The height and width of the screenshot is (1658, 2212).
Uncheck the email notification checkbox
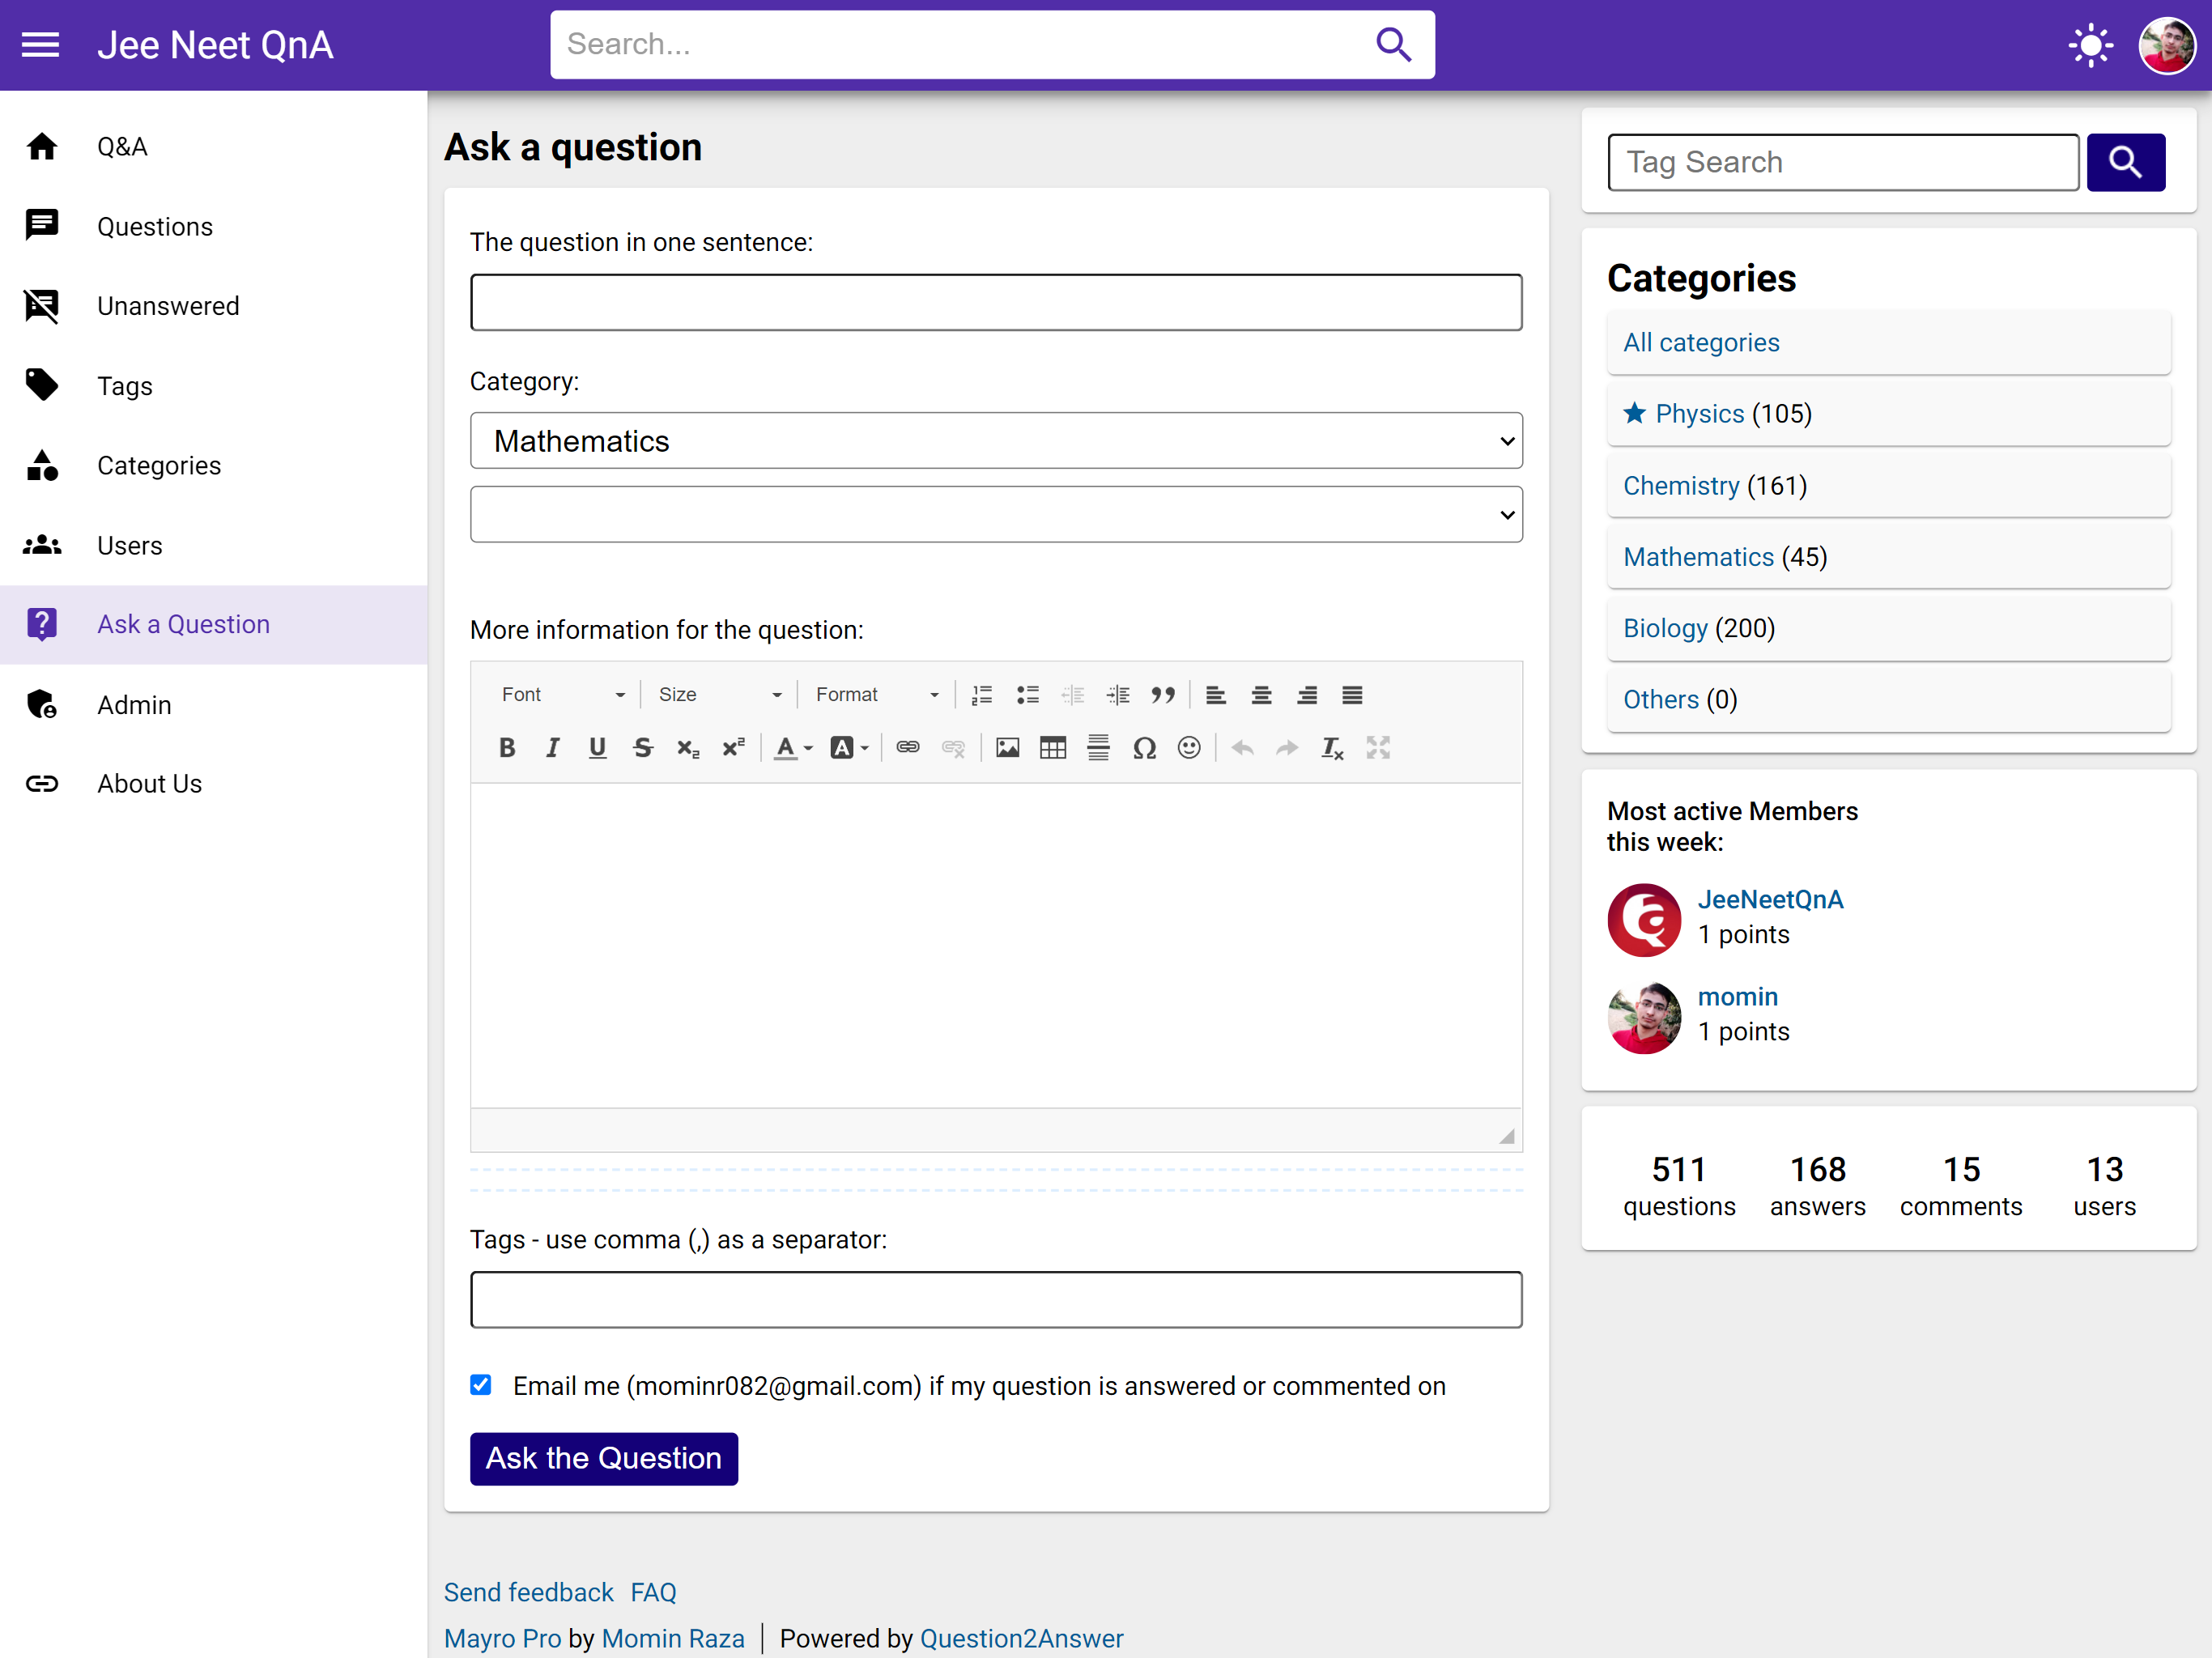click(x=481, y=1385)
